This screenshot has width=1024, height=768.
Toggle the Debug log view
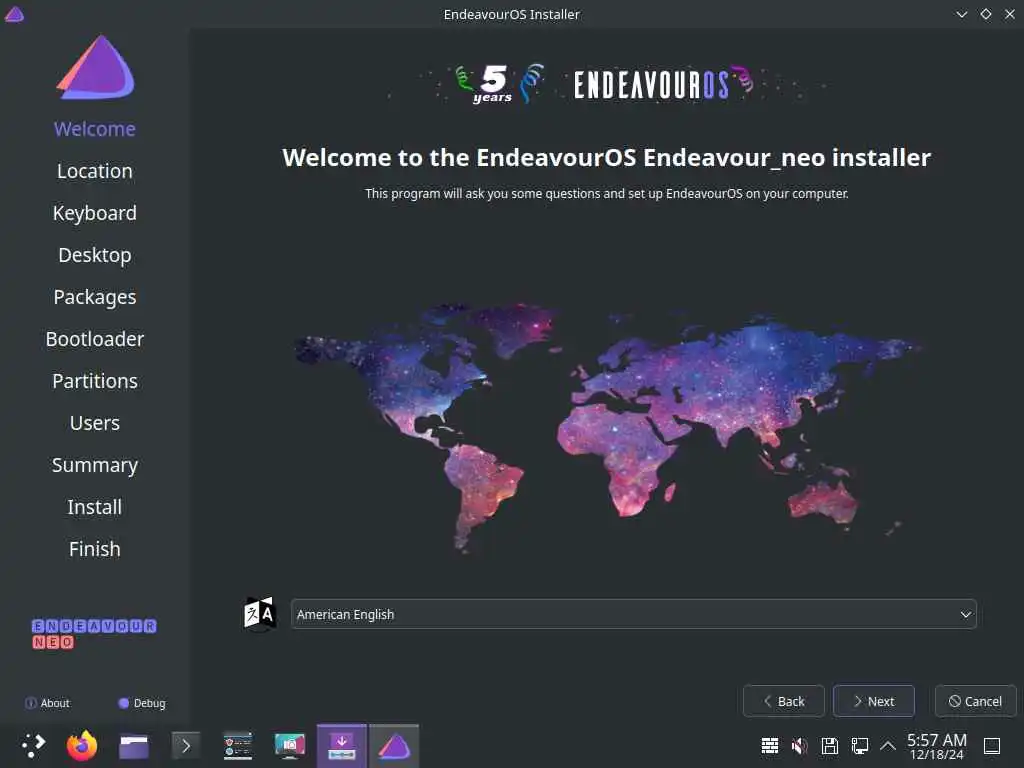(142, 703)
